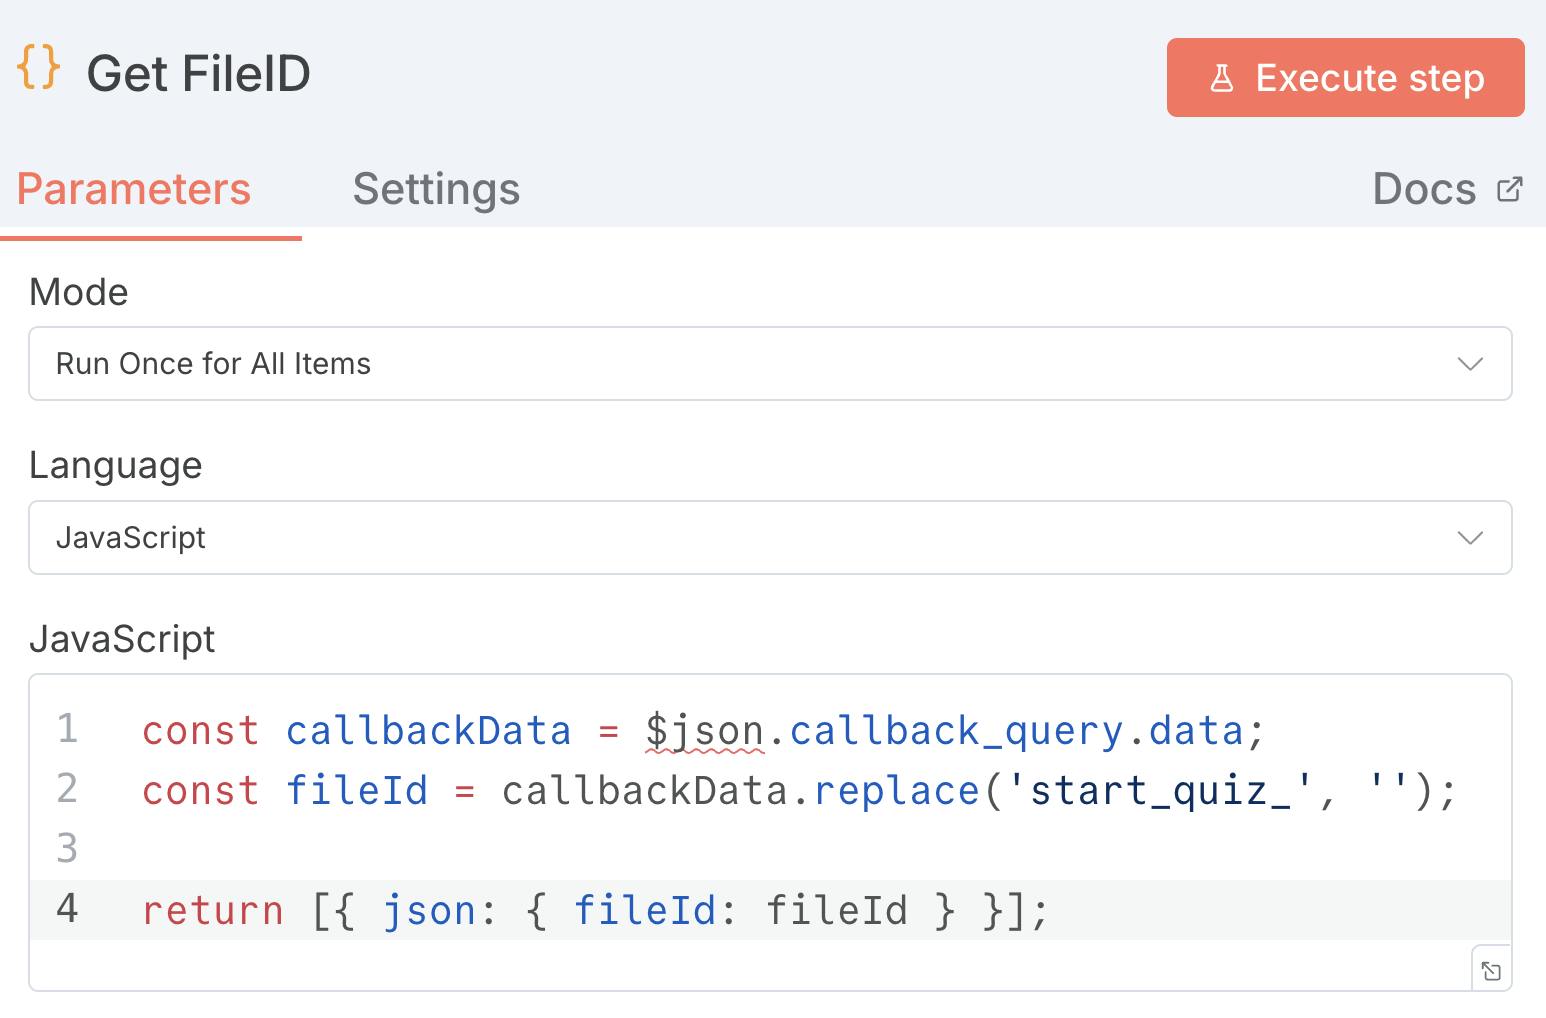Select the Parameters tab
This screenshot has height=1018, width=1546.
(134, 189)
